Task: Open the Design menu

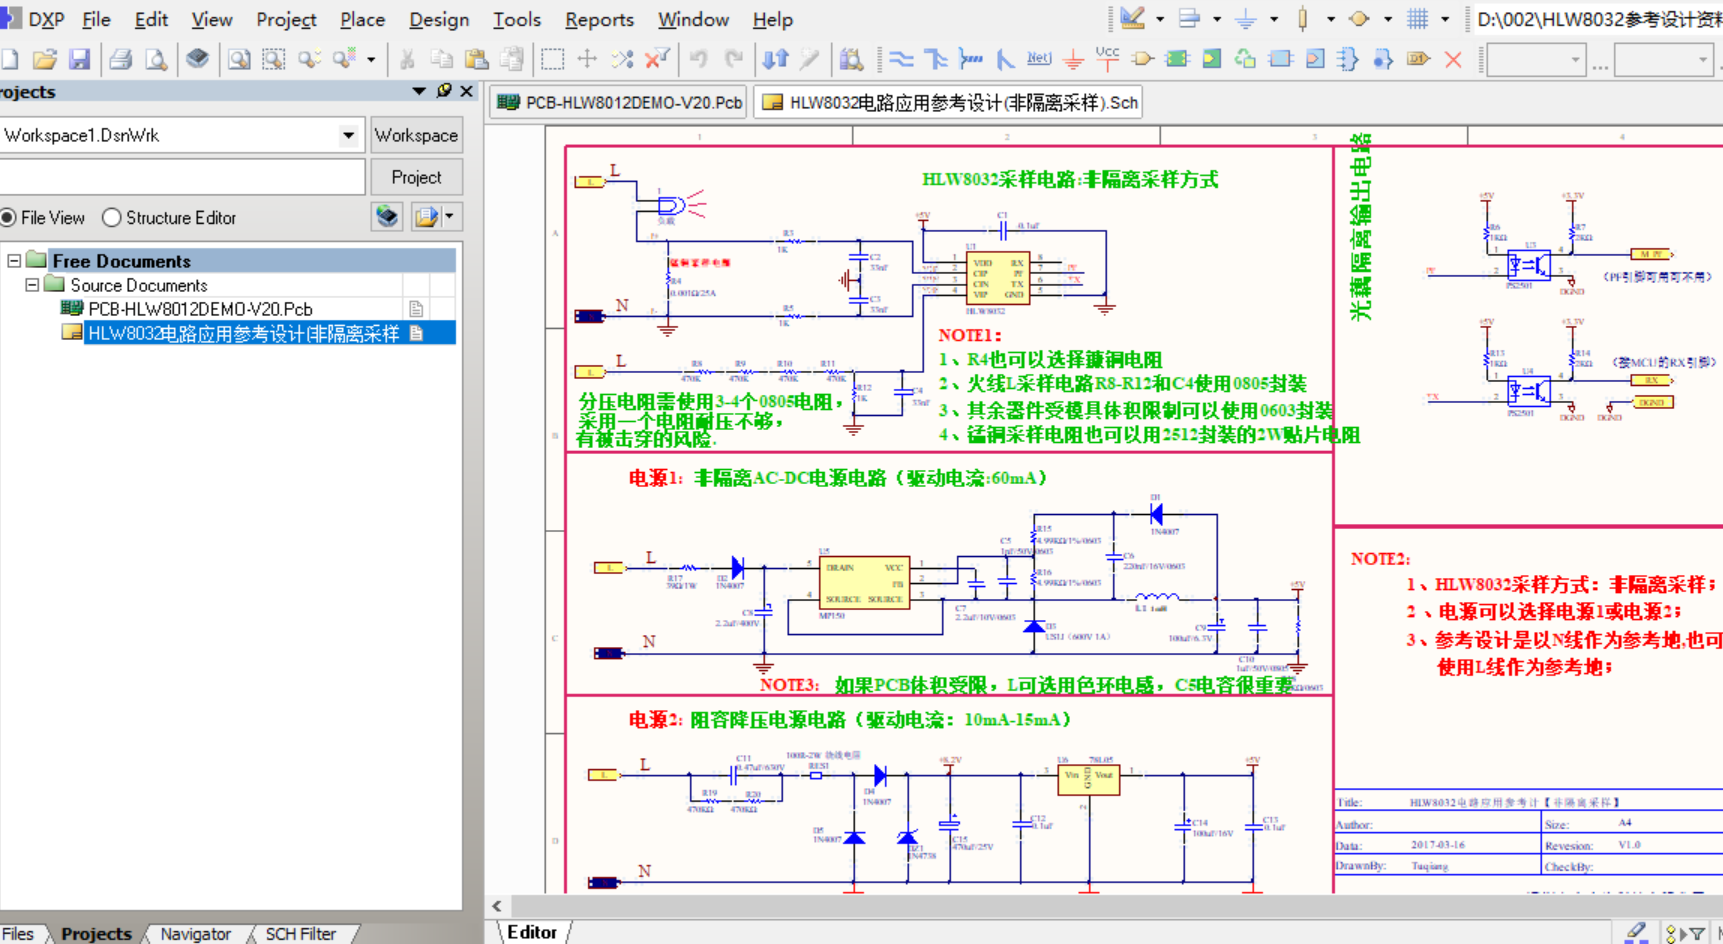Action: pyautogui.click(x=439, y=19)
